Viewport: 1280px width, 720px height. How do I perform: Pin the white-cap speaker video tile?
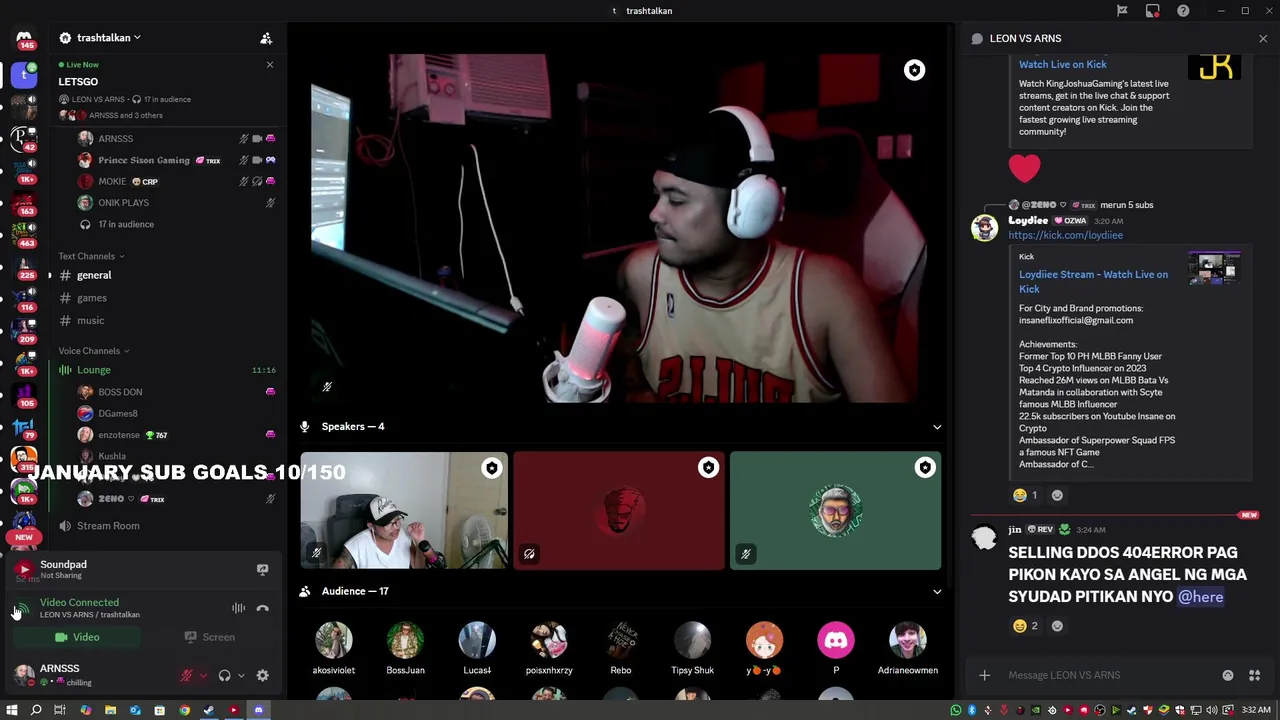492,468
